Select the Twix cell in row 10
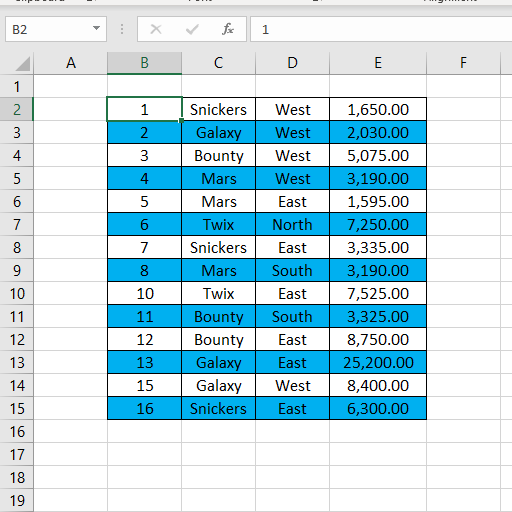Image resolution: width=512 pixels, height=512 pixels. tap(218, 293)
